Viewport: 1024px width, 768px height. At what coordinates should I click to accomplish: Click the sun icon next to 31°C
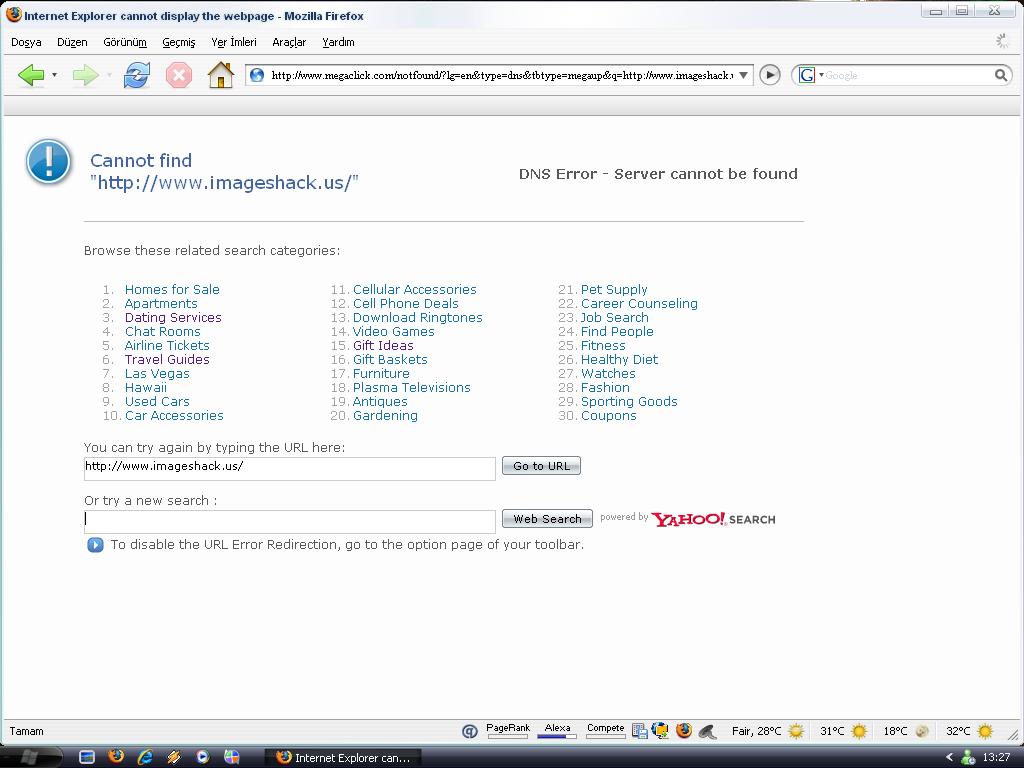coord(859,731)
